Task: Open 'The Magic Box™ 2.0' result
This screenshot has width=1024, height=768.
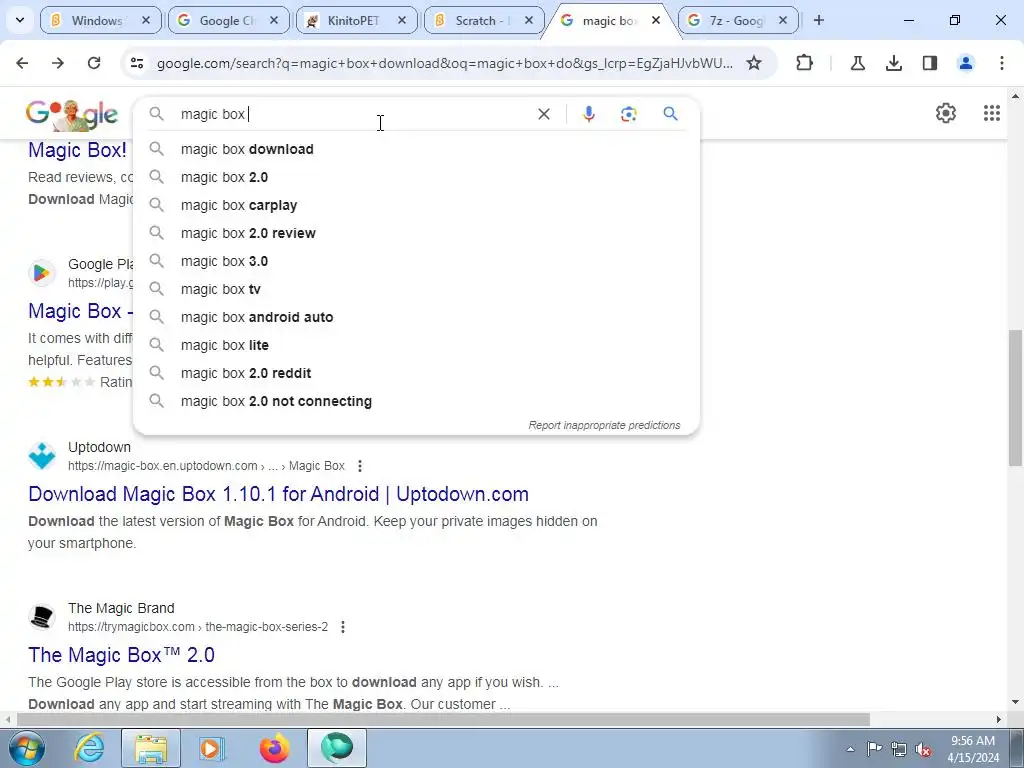Action: [x=121, y=654]
